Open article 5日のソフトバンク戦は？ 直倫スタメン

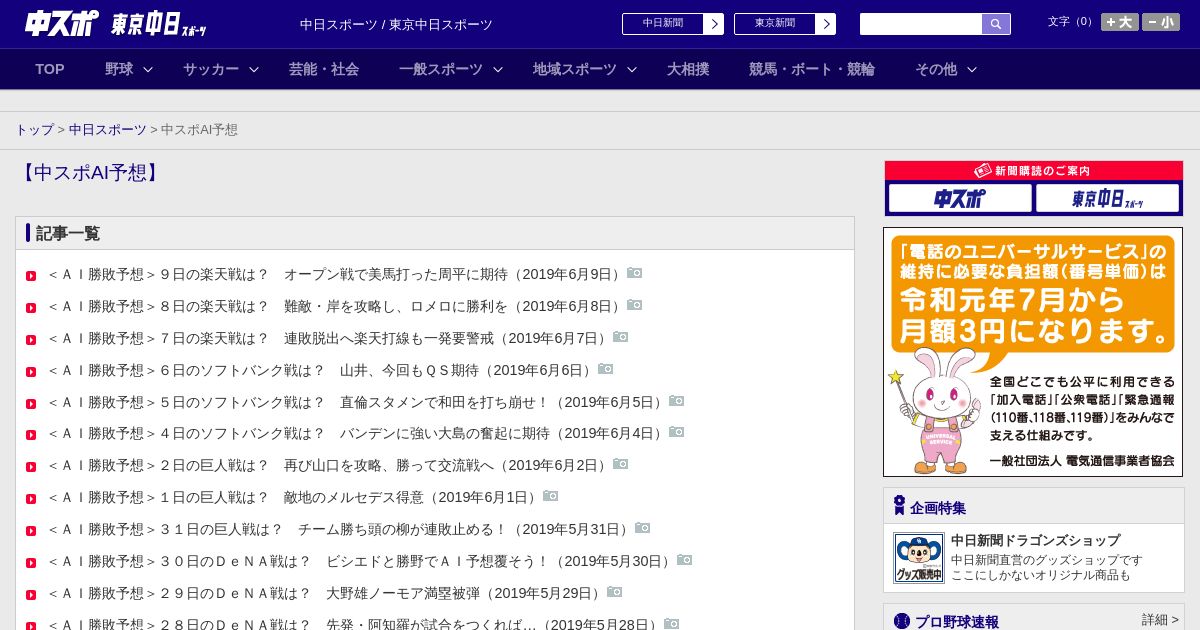(357, 402)
